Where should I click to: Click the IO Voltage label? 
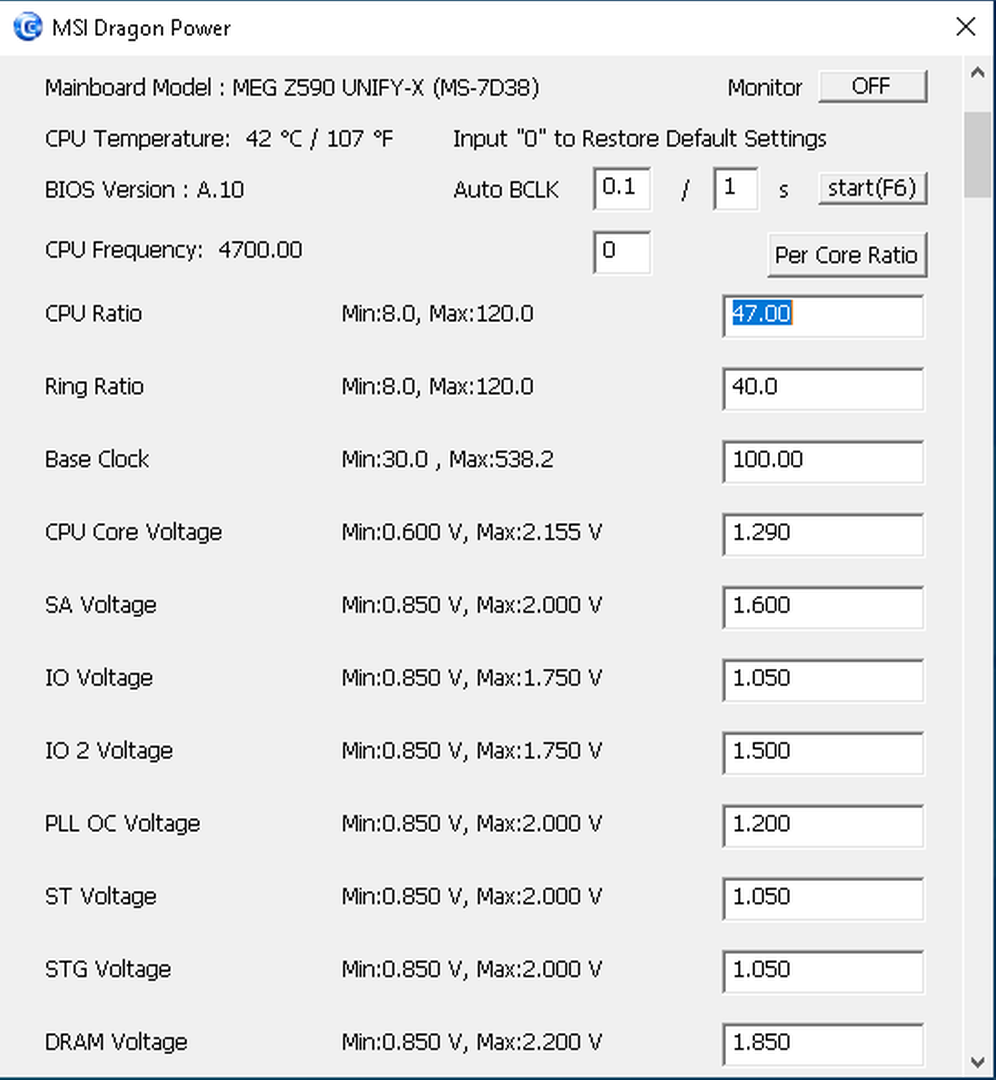click(x=99, y=678)
